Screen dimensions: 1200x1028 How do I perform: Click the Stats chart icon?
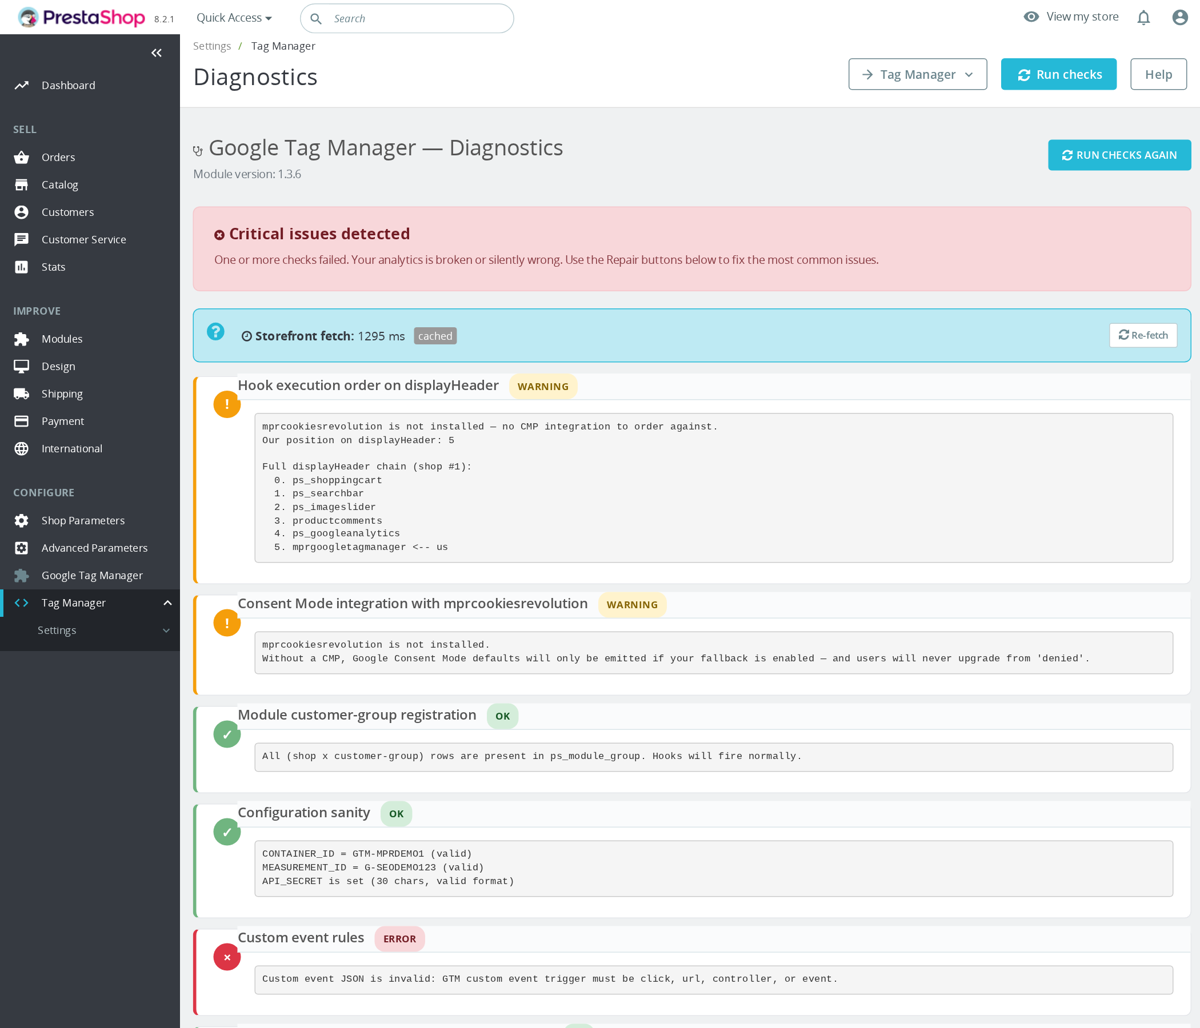tap(21, 267)
